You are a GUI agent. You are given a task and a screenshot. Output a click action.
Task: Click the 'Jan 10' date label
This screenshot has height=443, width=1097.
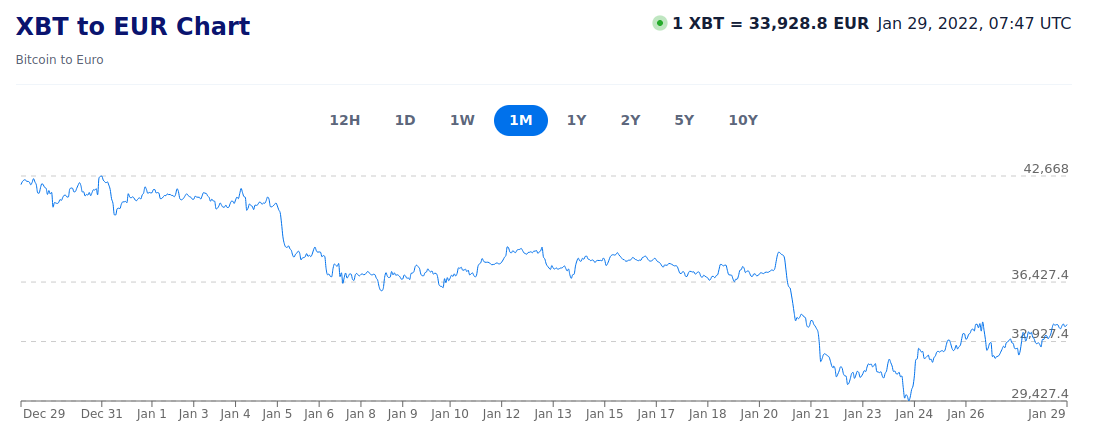450,414
